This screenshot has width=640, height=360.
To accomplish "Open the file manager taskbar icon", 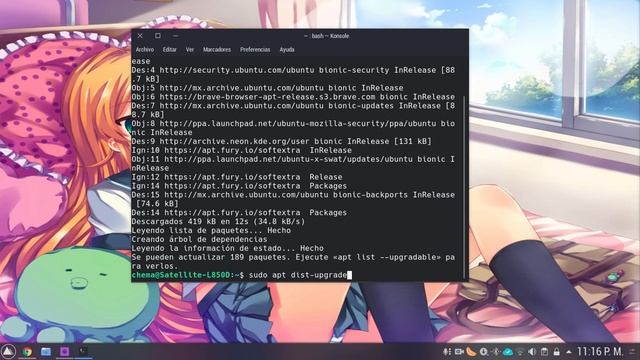I will tap(46, 351).
